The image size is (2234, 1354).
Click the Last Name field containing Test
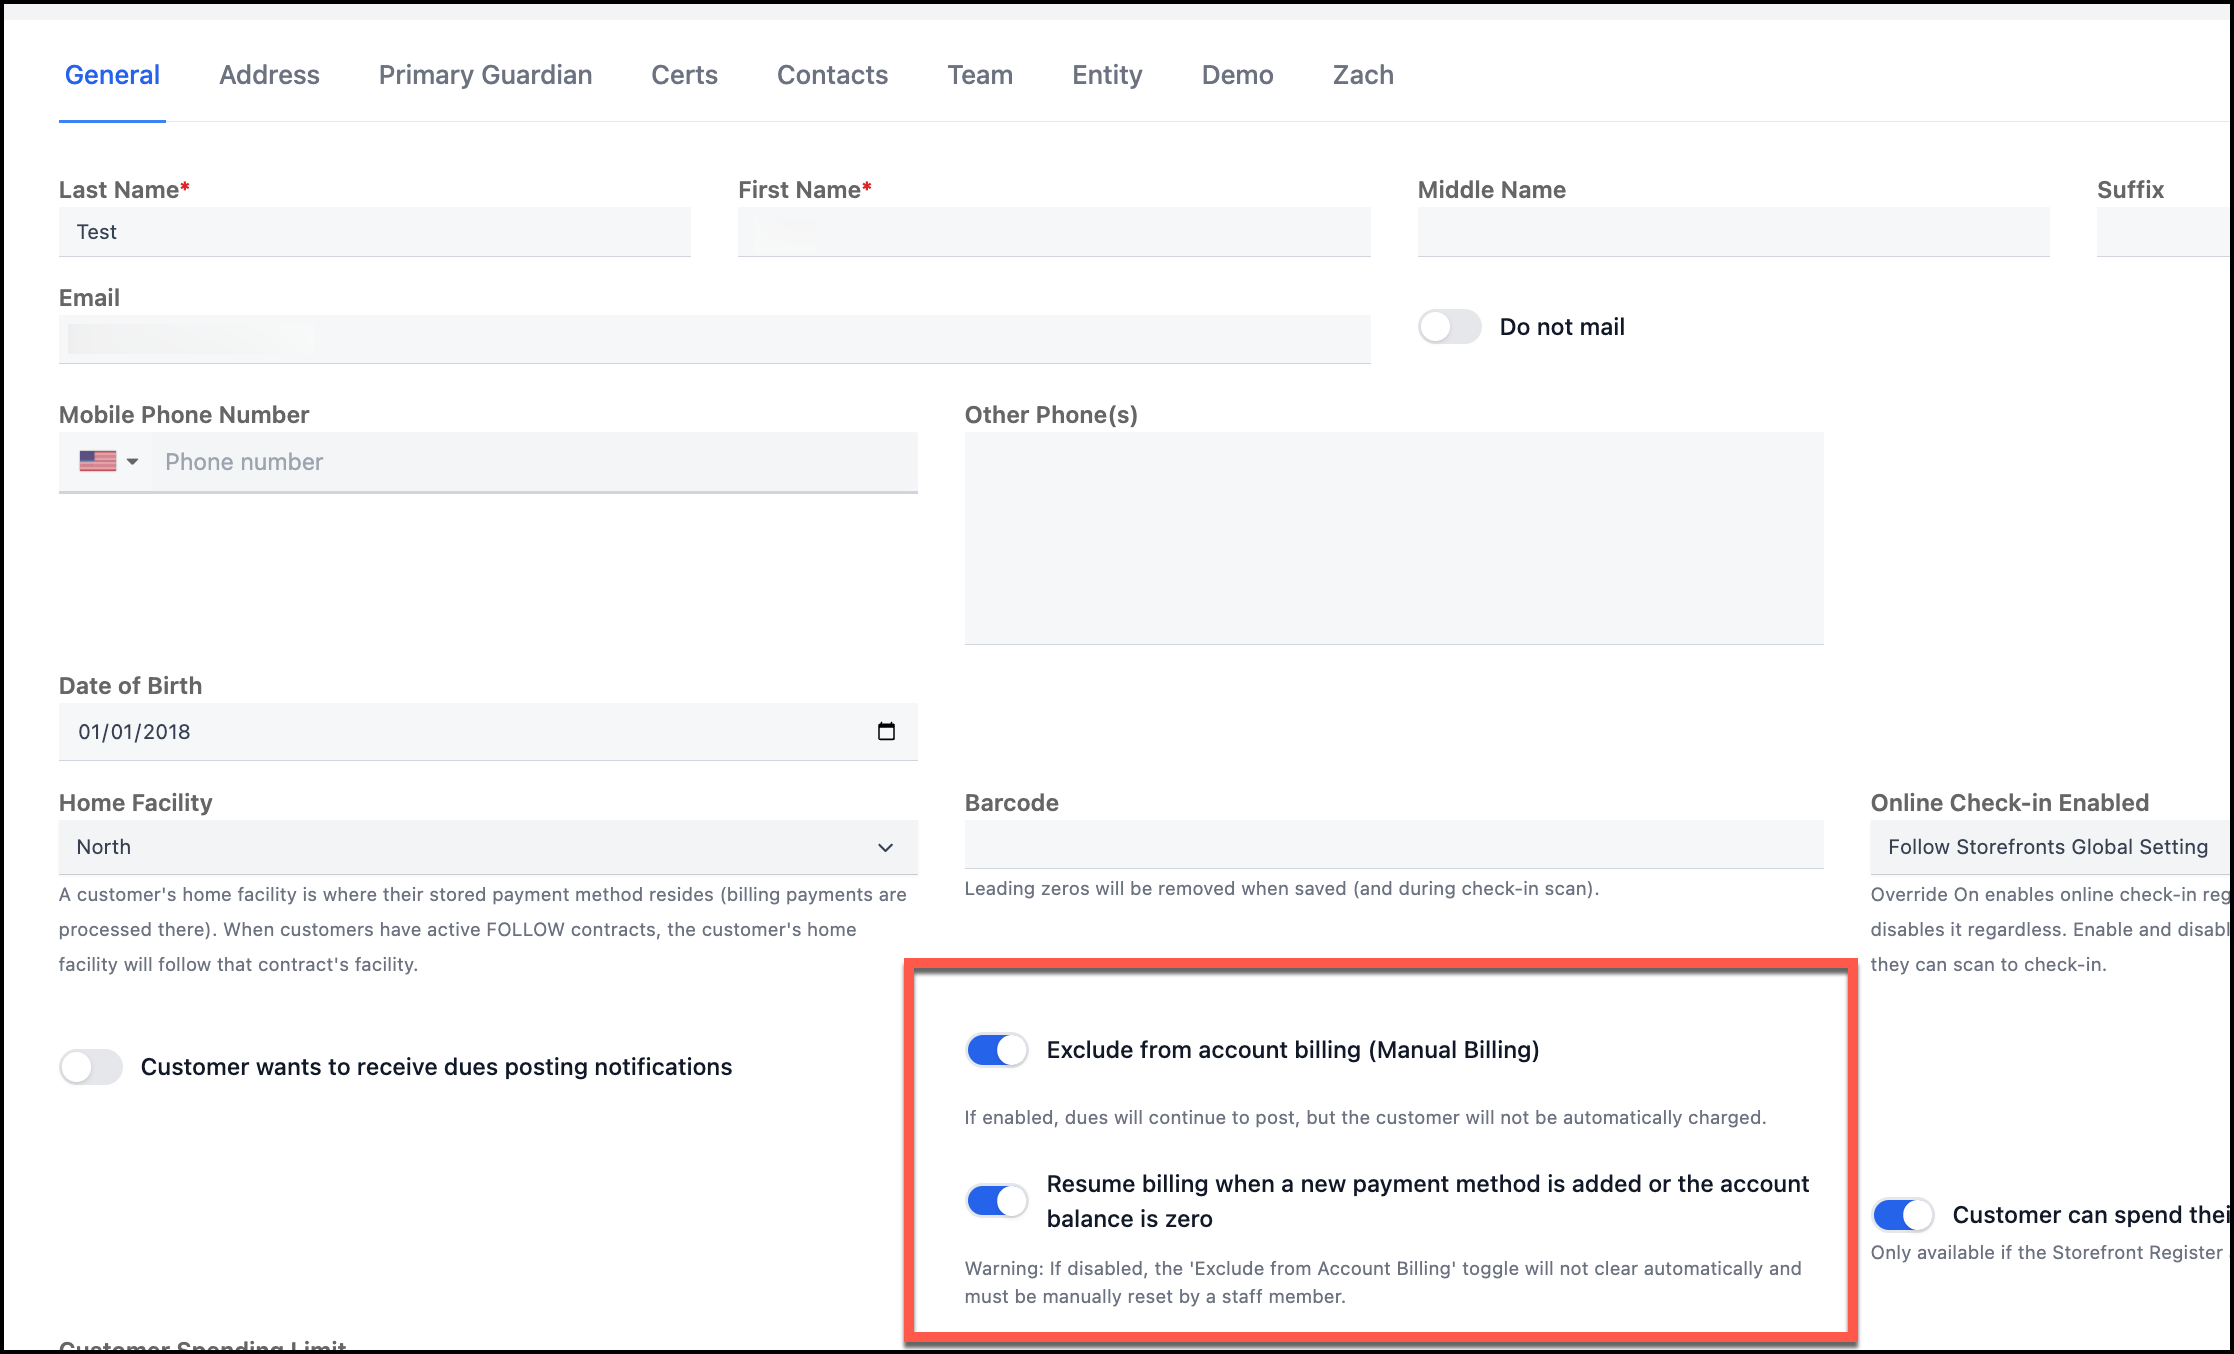point(375,232)
